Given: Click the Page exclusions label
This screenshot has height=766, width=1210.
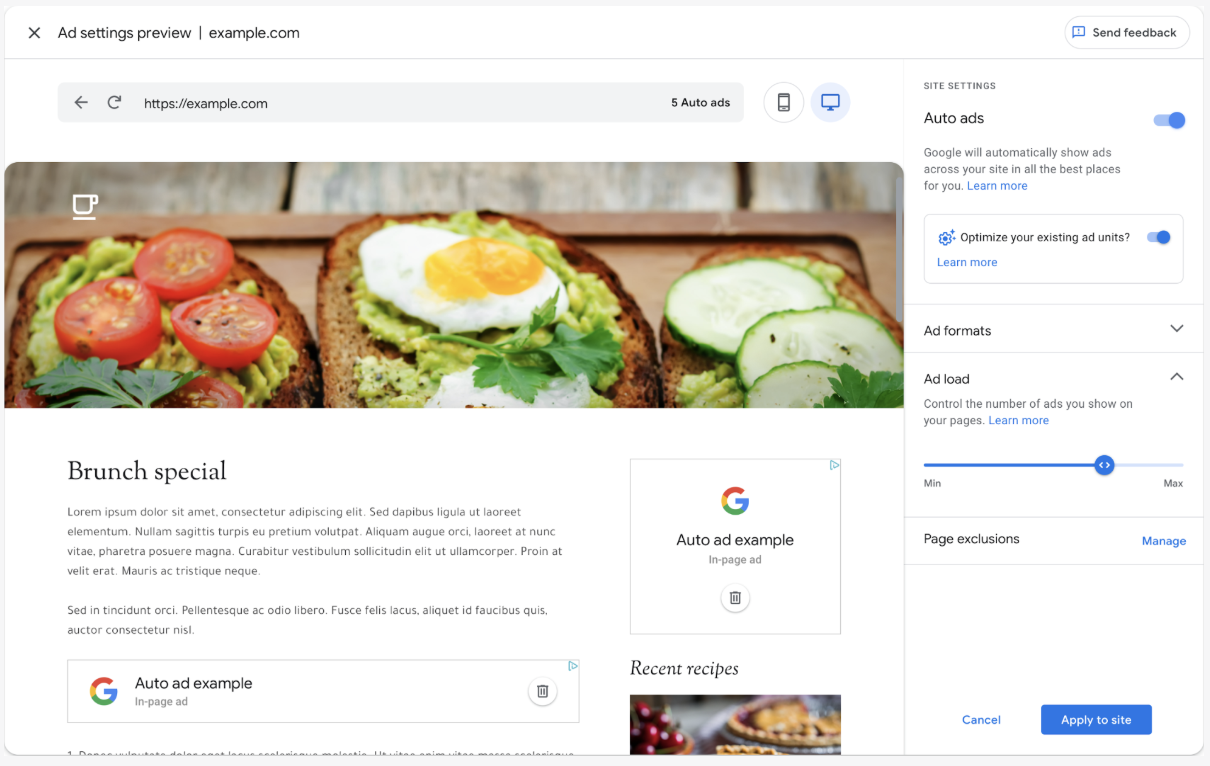Looking at the screenshot, I should click(x=972, y=539).
